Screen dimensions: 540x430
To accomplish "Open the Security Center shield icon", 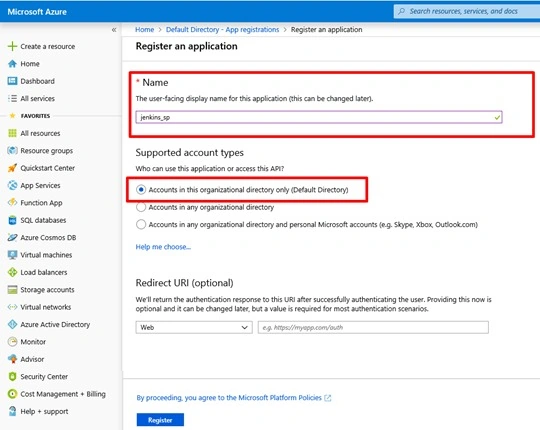I will coord(12,376).
